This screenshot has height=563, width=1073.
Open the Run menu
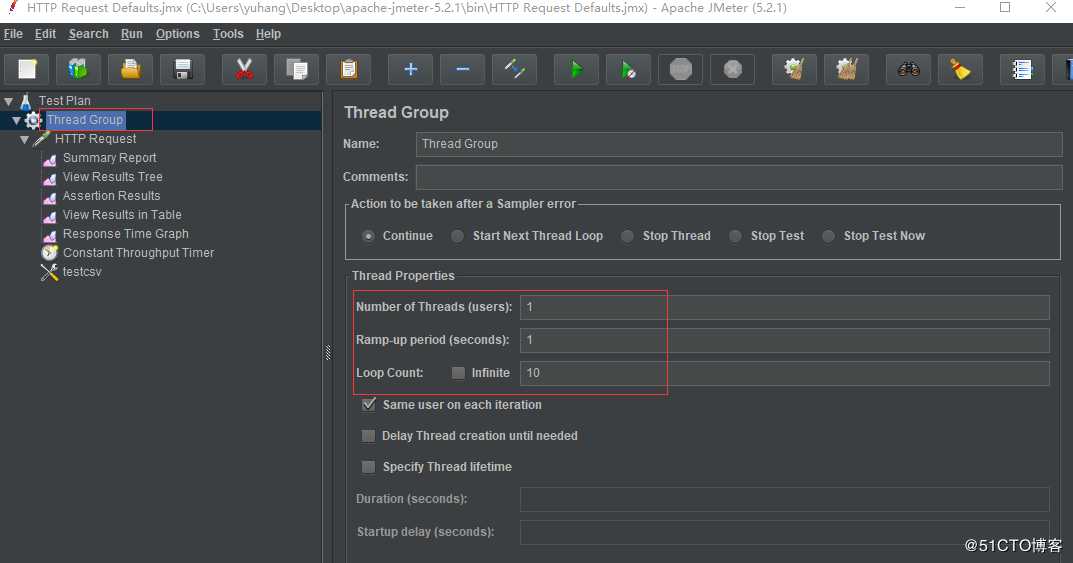tap(131, 34)
